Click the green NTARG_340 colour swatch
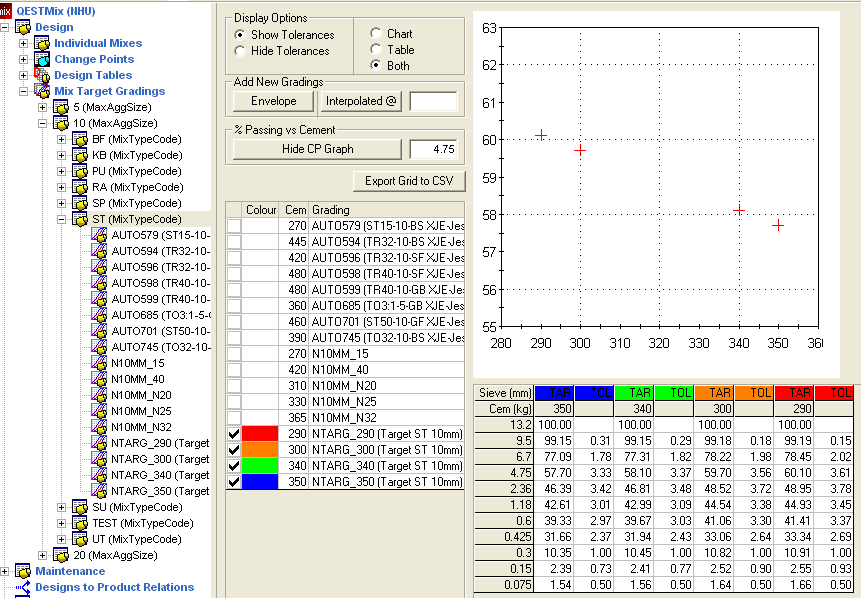861x598 pixels. pyautogui.click(x=260, y=466)
